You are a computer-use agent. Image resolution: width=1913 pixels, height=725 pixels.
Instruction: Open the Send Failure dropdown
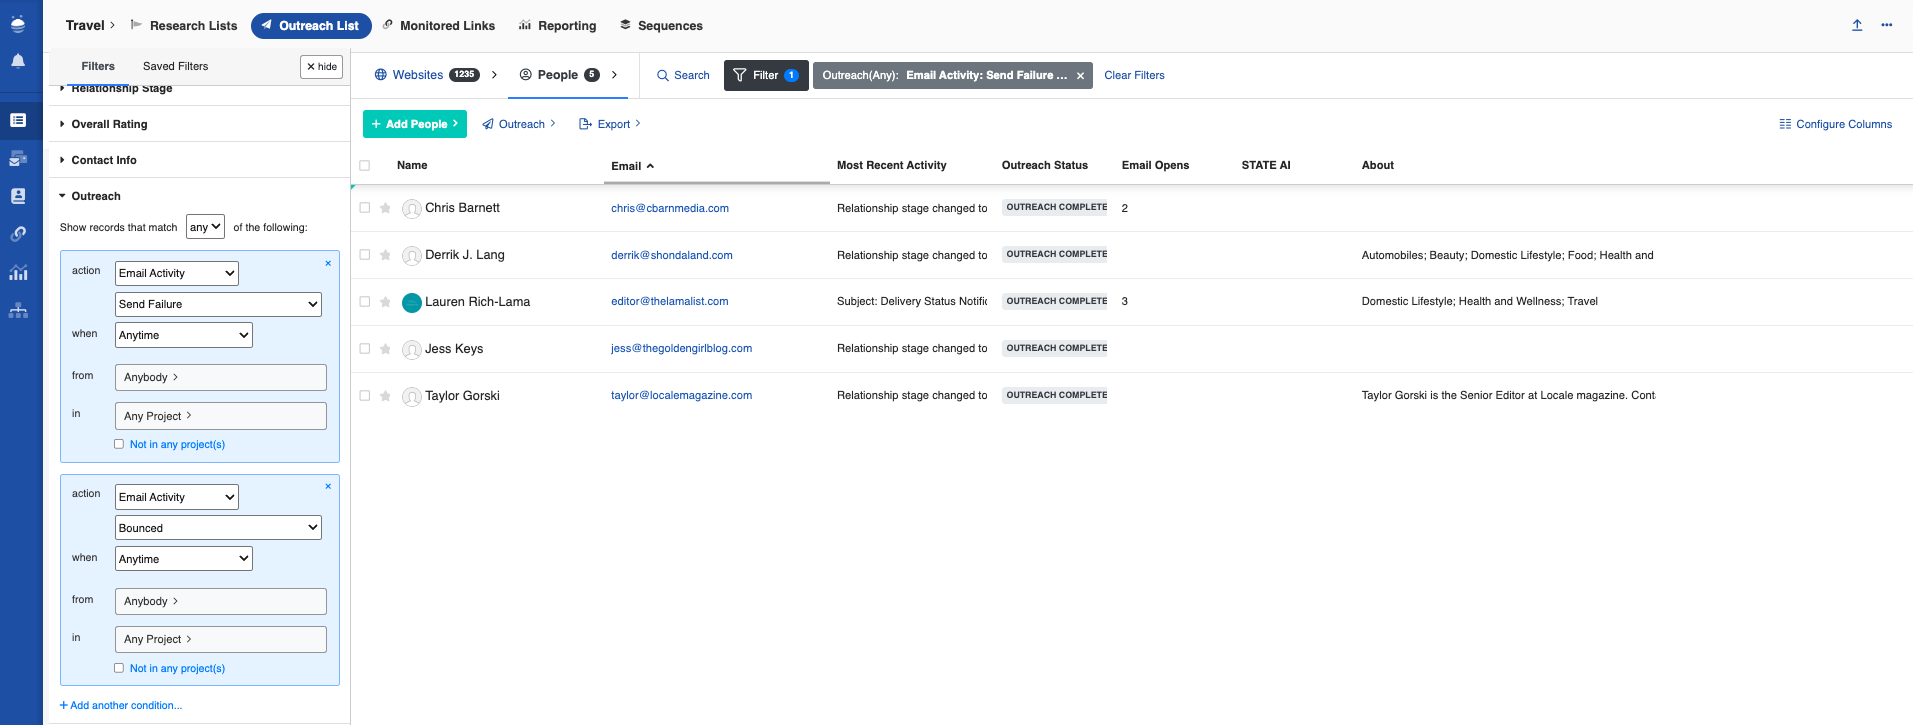(x=218, y=304)
